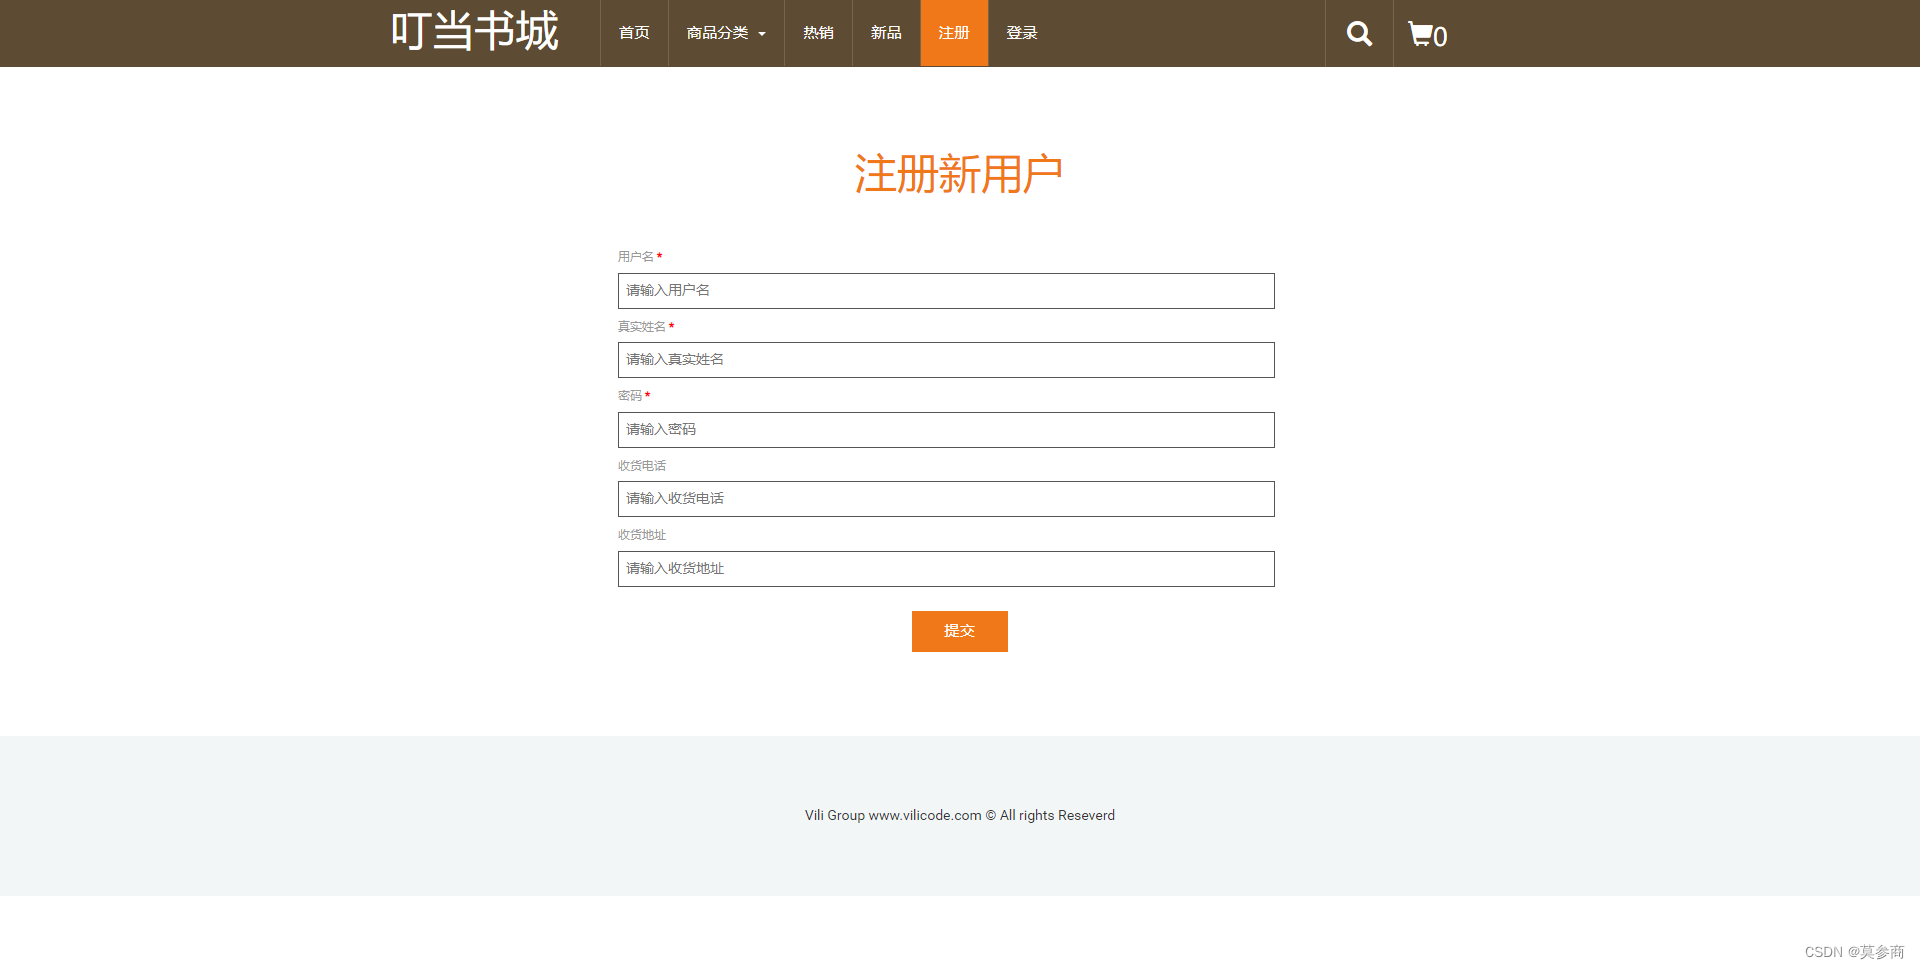1920x969 pixels.
Task: Focus the 用户名 input field
Action: coord(946,291)
